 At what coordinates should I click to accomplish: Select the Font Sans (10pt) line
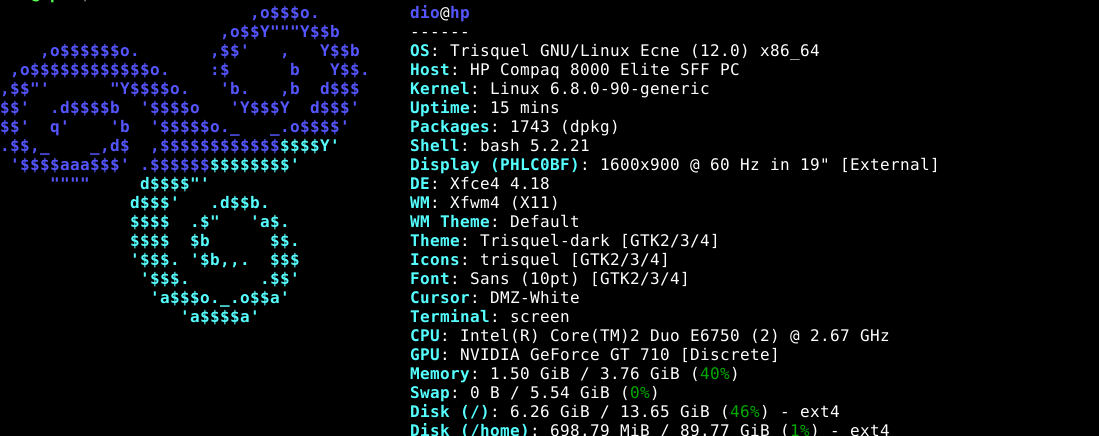(549, 279)
